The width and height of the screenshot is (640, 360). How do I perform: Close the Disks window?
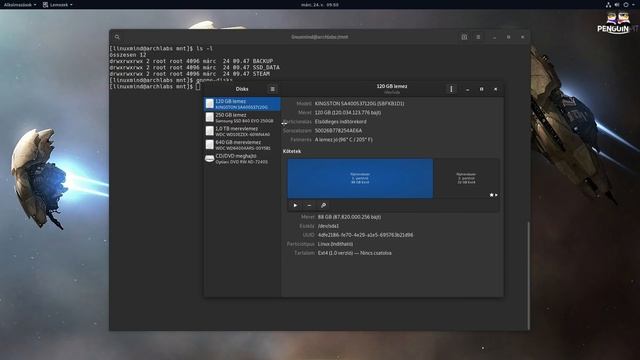click(496, 89)
